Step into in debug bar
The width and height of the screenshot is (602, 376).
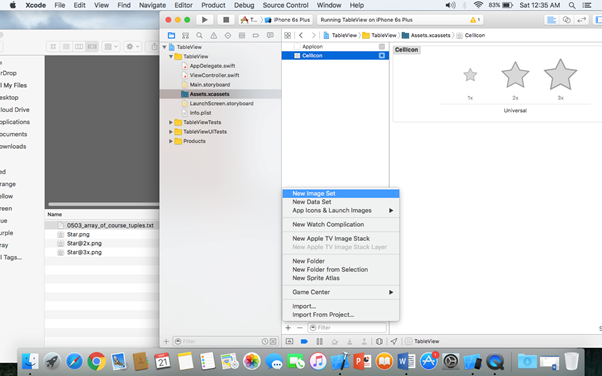coord(349,341)
